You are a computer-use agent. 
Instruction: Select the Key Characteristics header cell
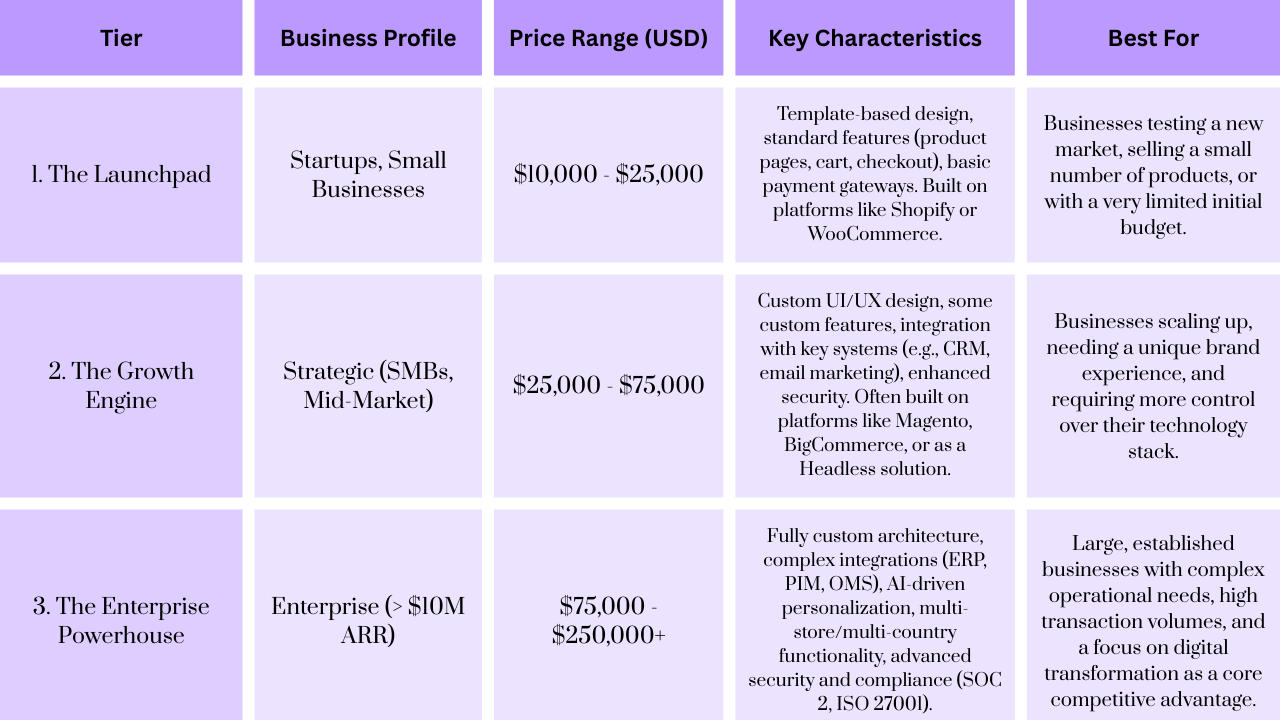(x=875, y=38)
